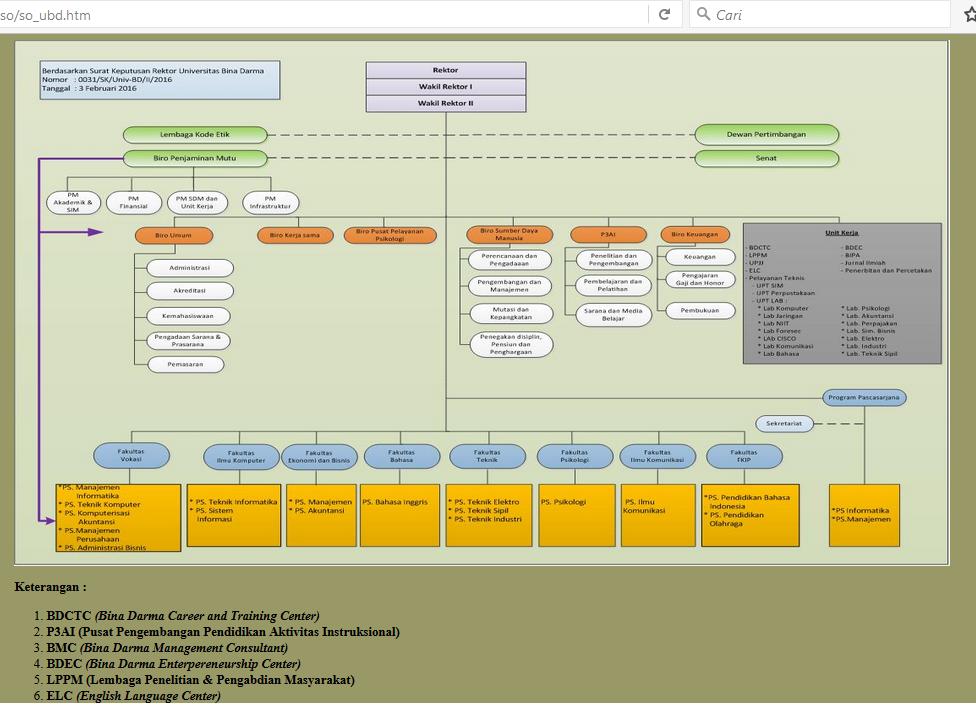This screenshot has height=711, width=976.
Task: Click the magnifier icon in the Cari box
Action: point(703,14)
